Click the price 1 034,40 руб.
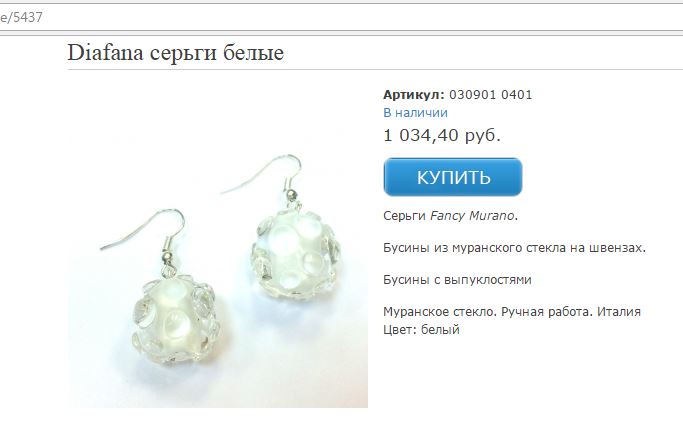Screen dimensions: 683x434 click(x=442, y=135)
